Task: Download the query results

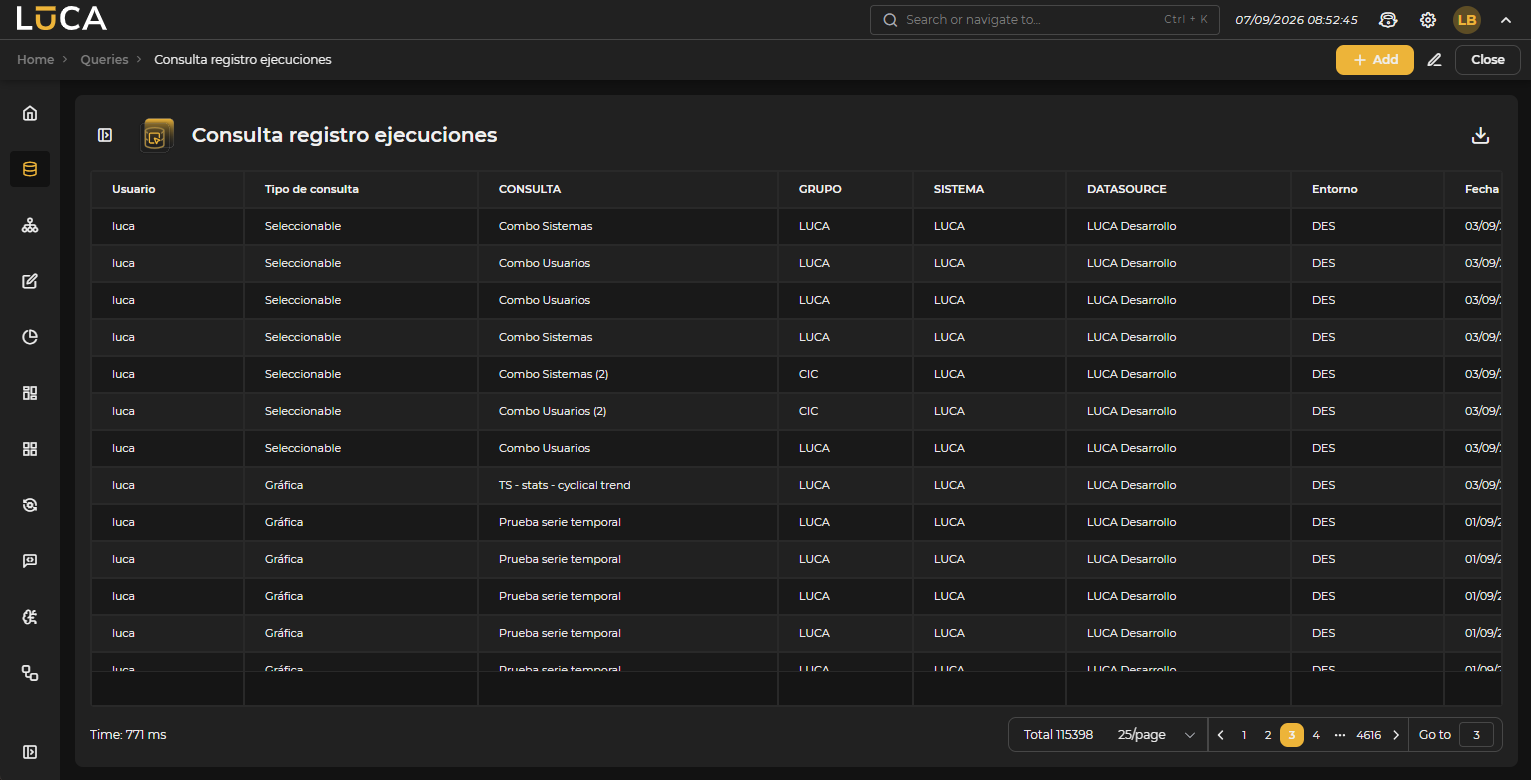Action: coord(1481,136)
